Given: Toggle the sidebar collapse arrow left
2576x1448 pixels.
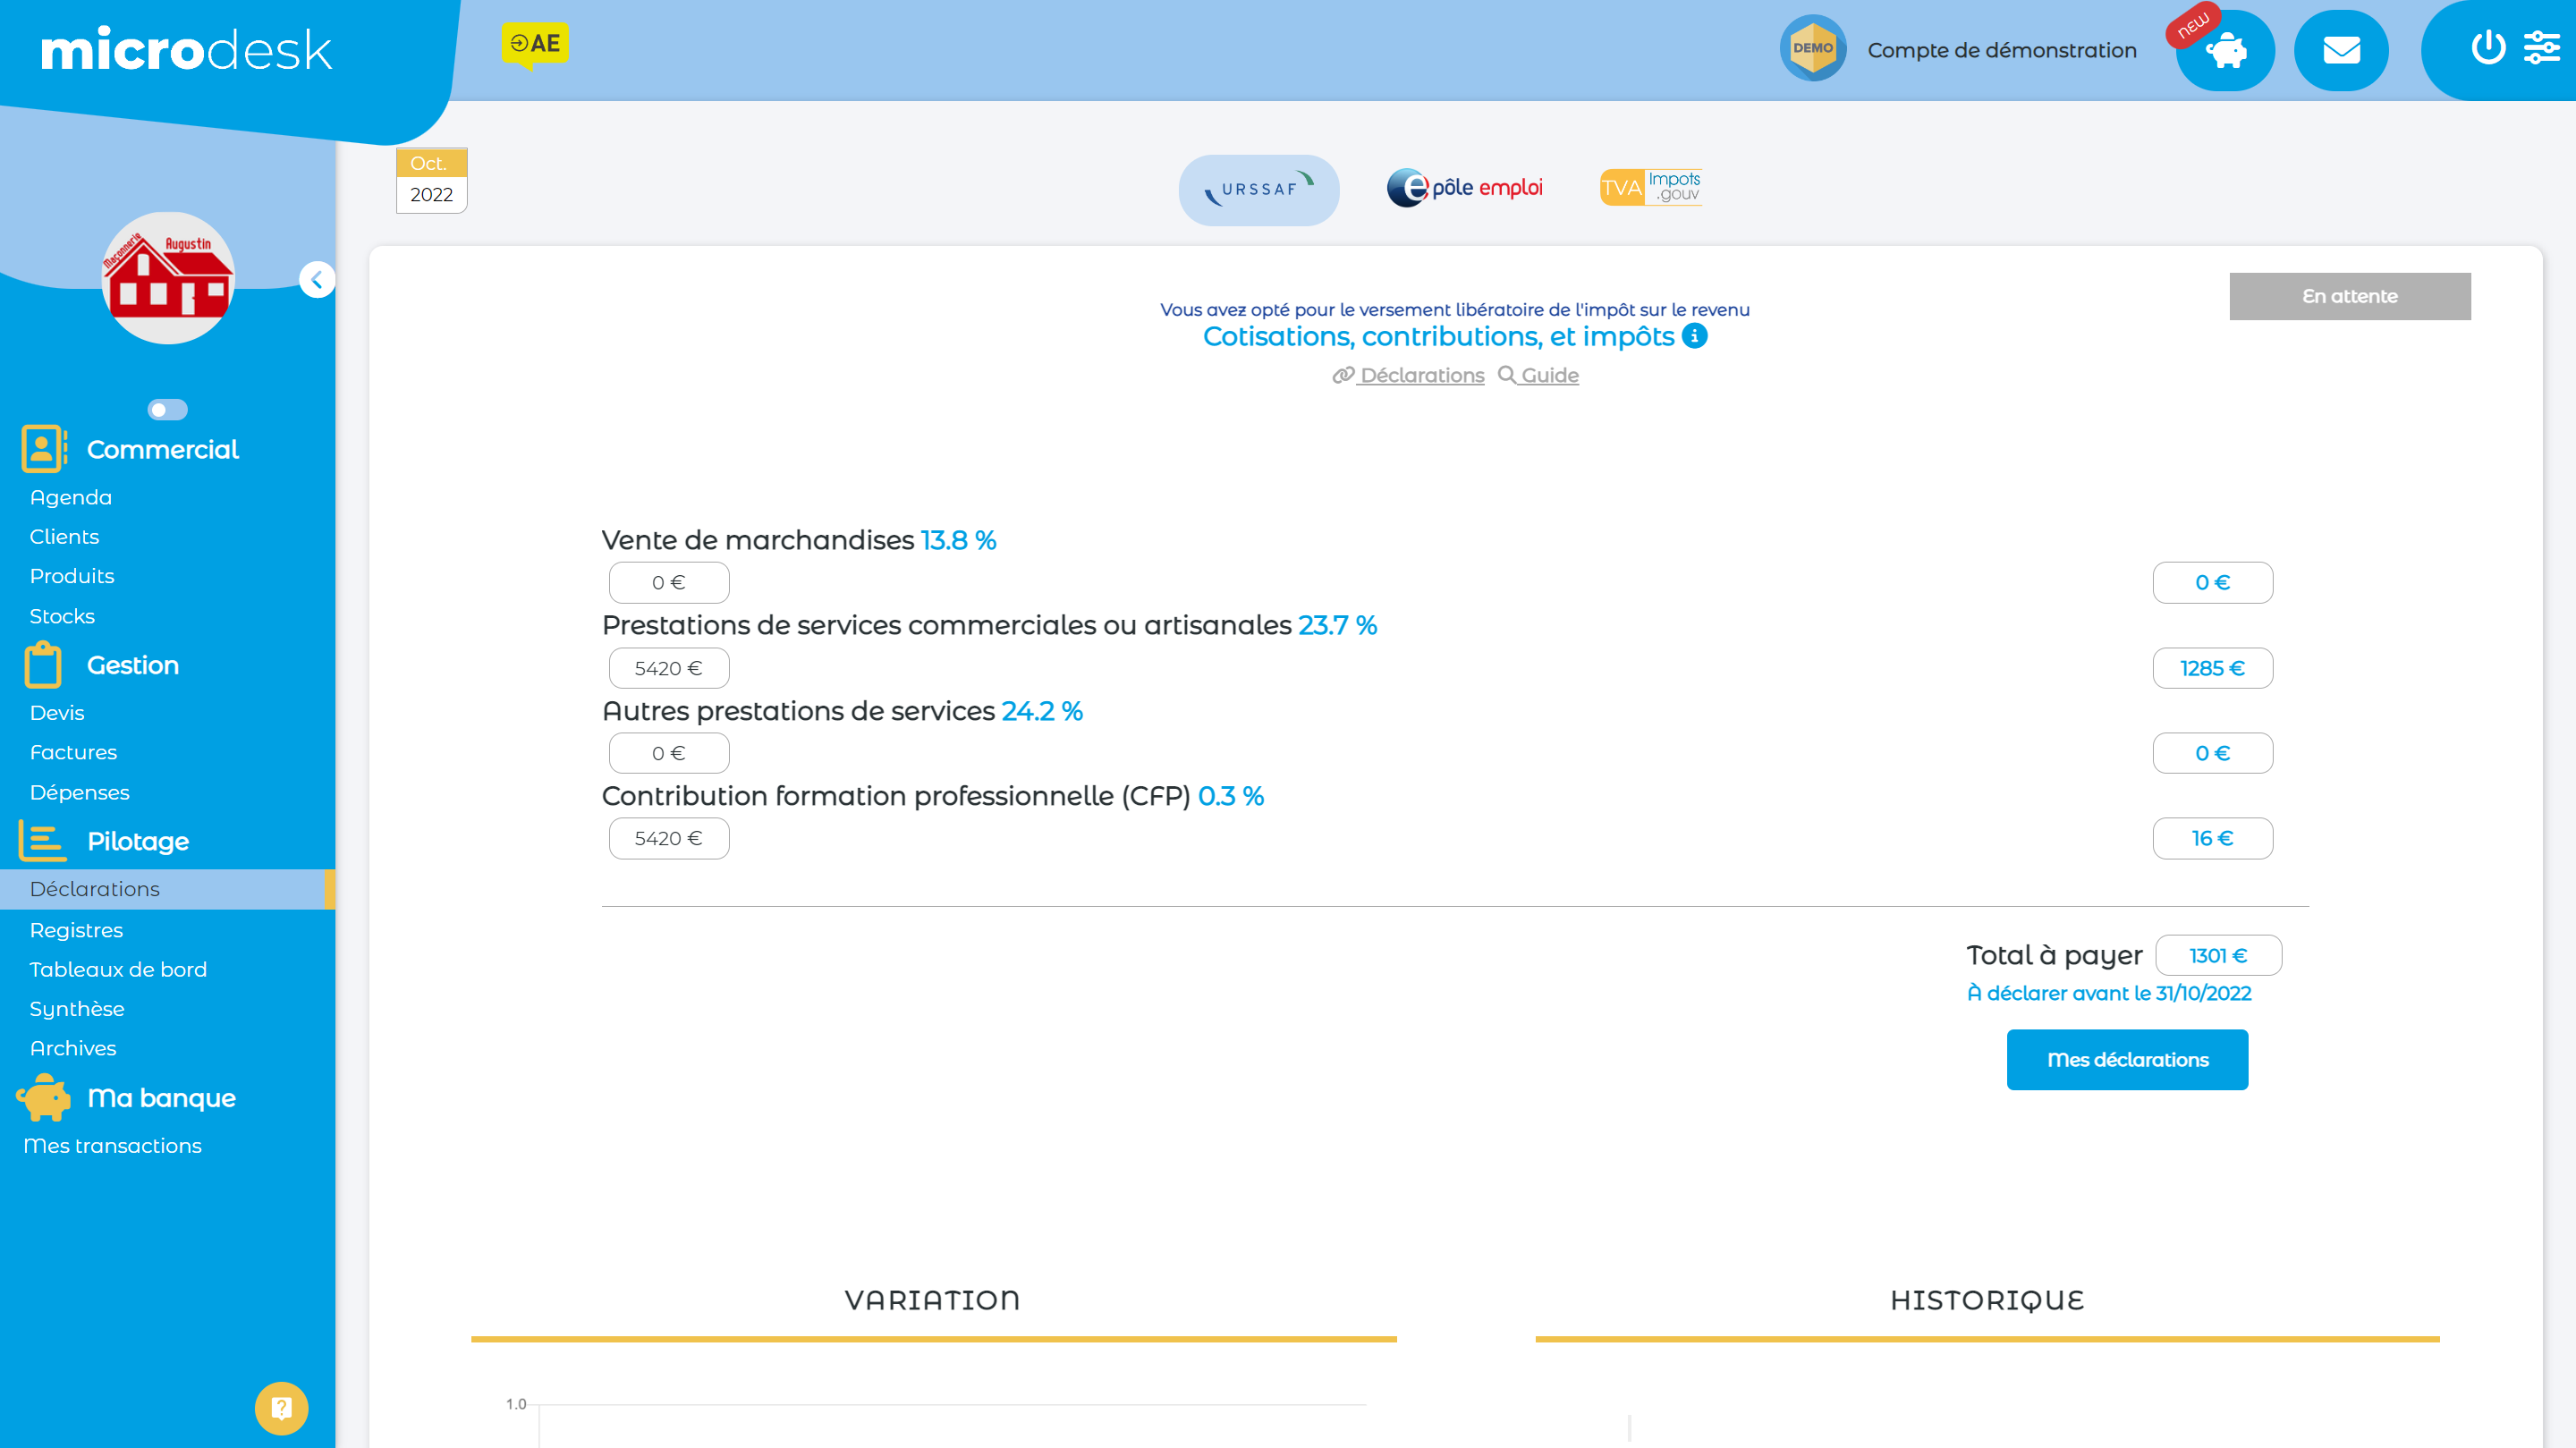Looking at the screenshot, I should click(318, 280).
